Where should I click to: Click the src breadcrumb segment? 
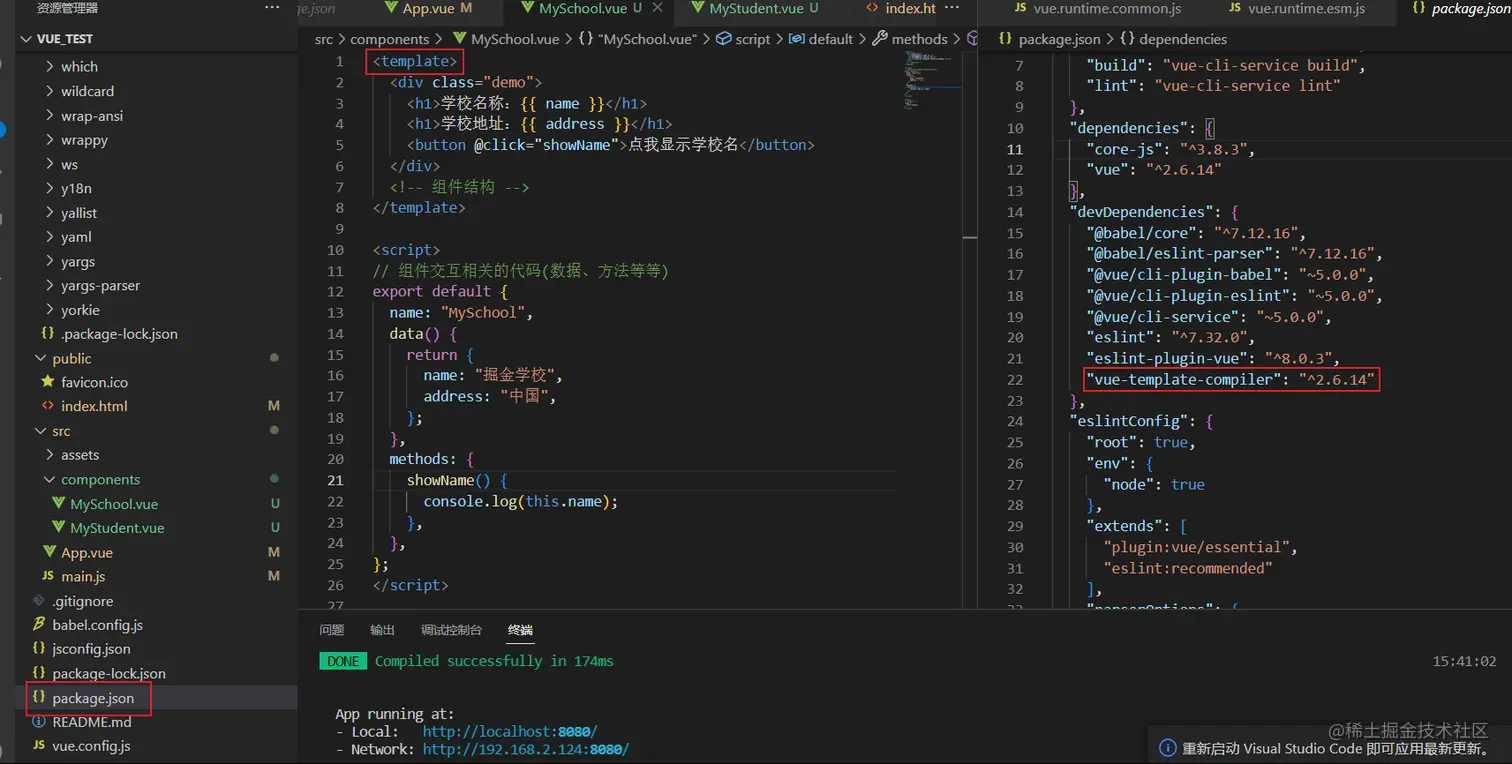coord(324,39)
